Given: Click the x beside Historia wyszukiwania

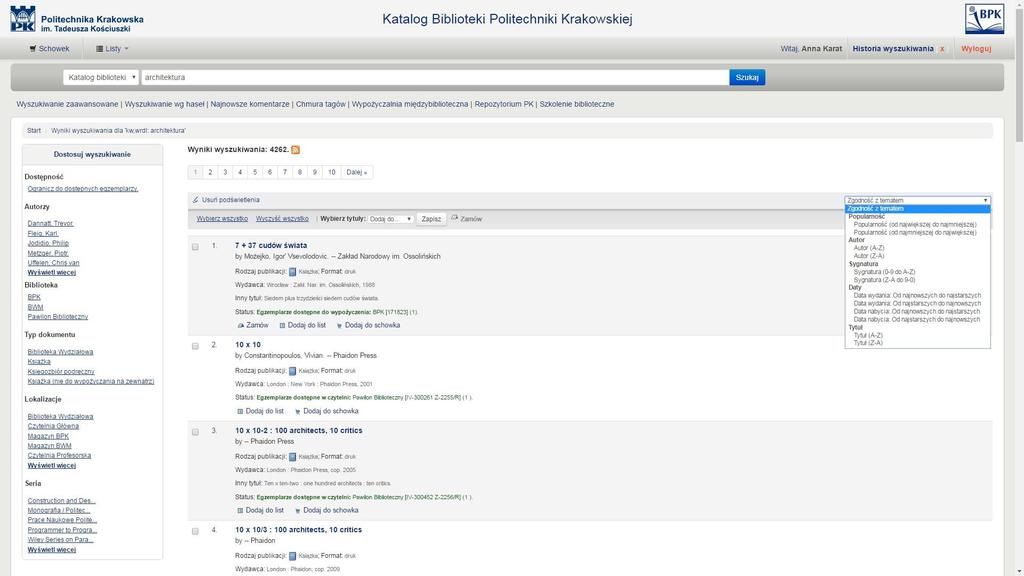Looking at the screenshot, I should point(942,49).
